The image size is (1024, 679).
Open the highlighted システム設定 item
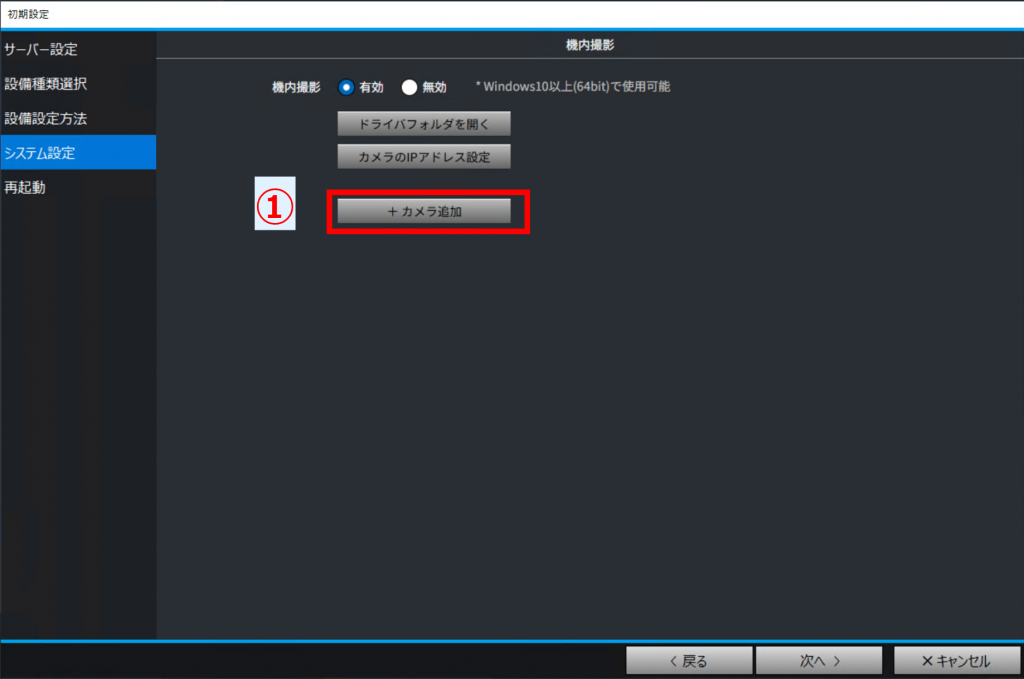[78, 153]
